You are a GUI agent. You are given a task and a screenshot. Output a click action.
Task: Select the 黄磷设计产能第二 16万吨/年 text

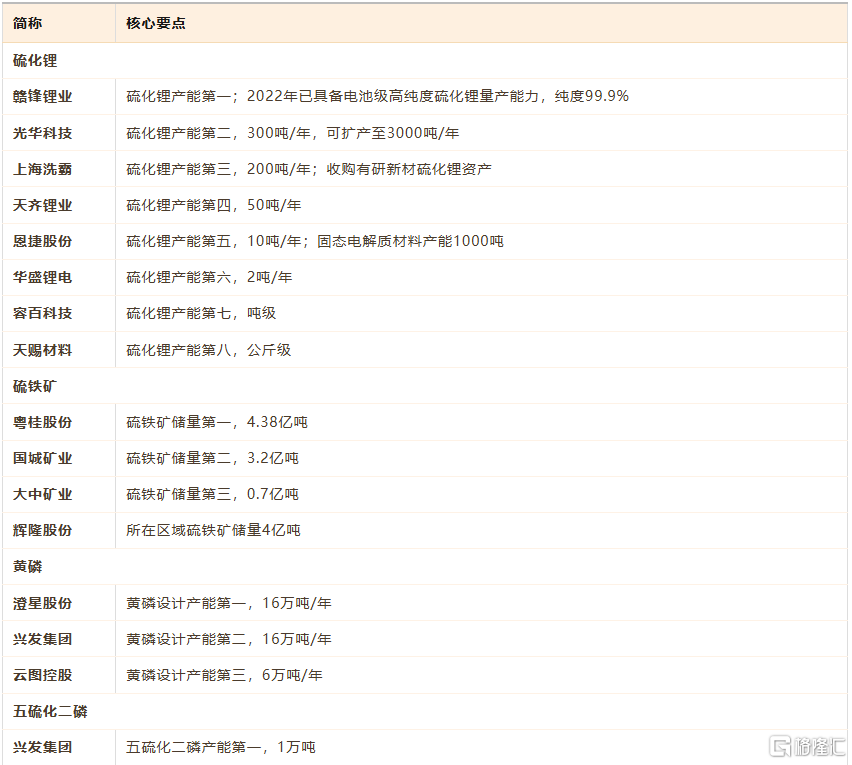pyautogui.click(x=229, y=639)
